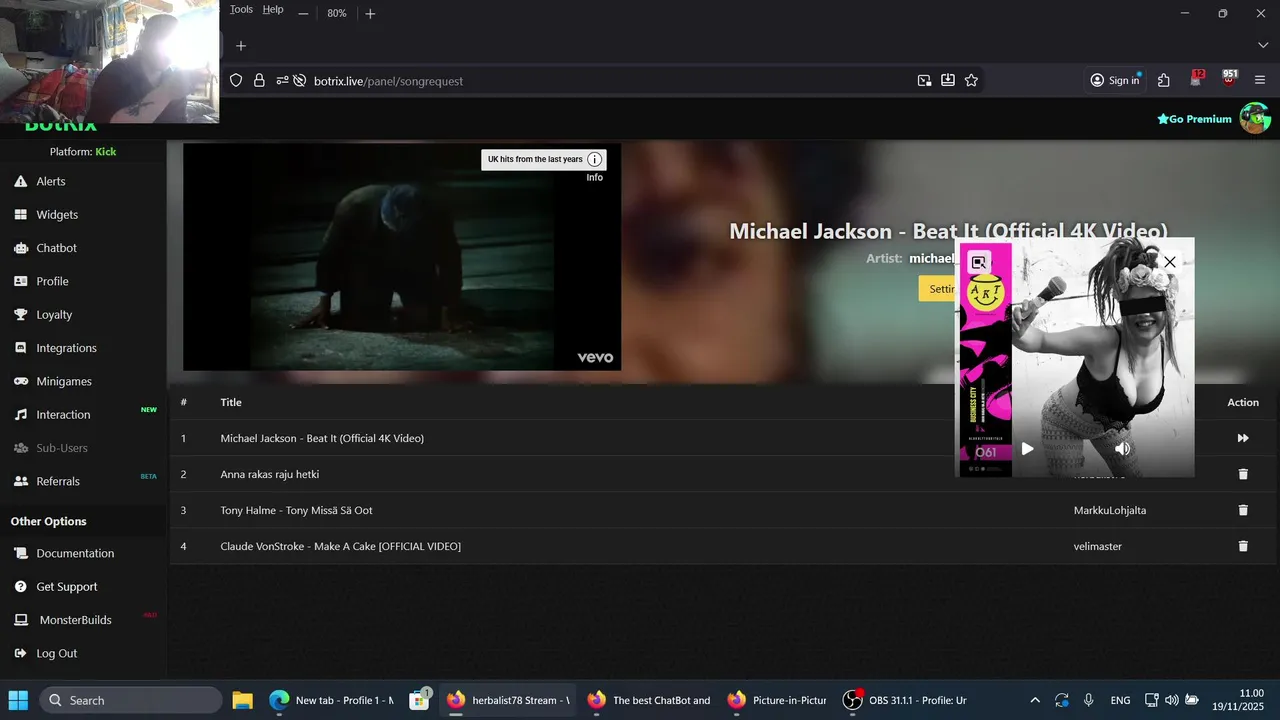
Task: Click the Windows Start button
Action: click(19, 700)
